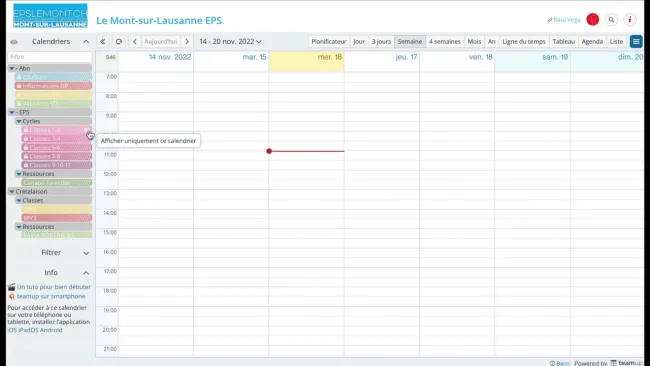Toggle the green Canapé forestier resource calendar

click(56, 183)
